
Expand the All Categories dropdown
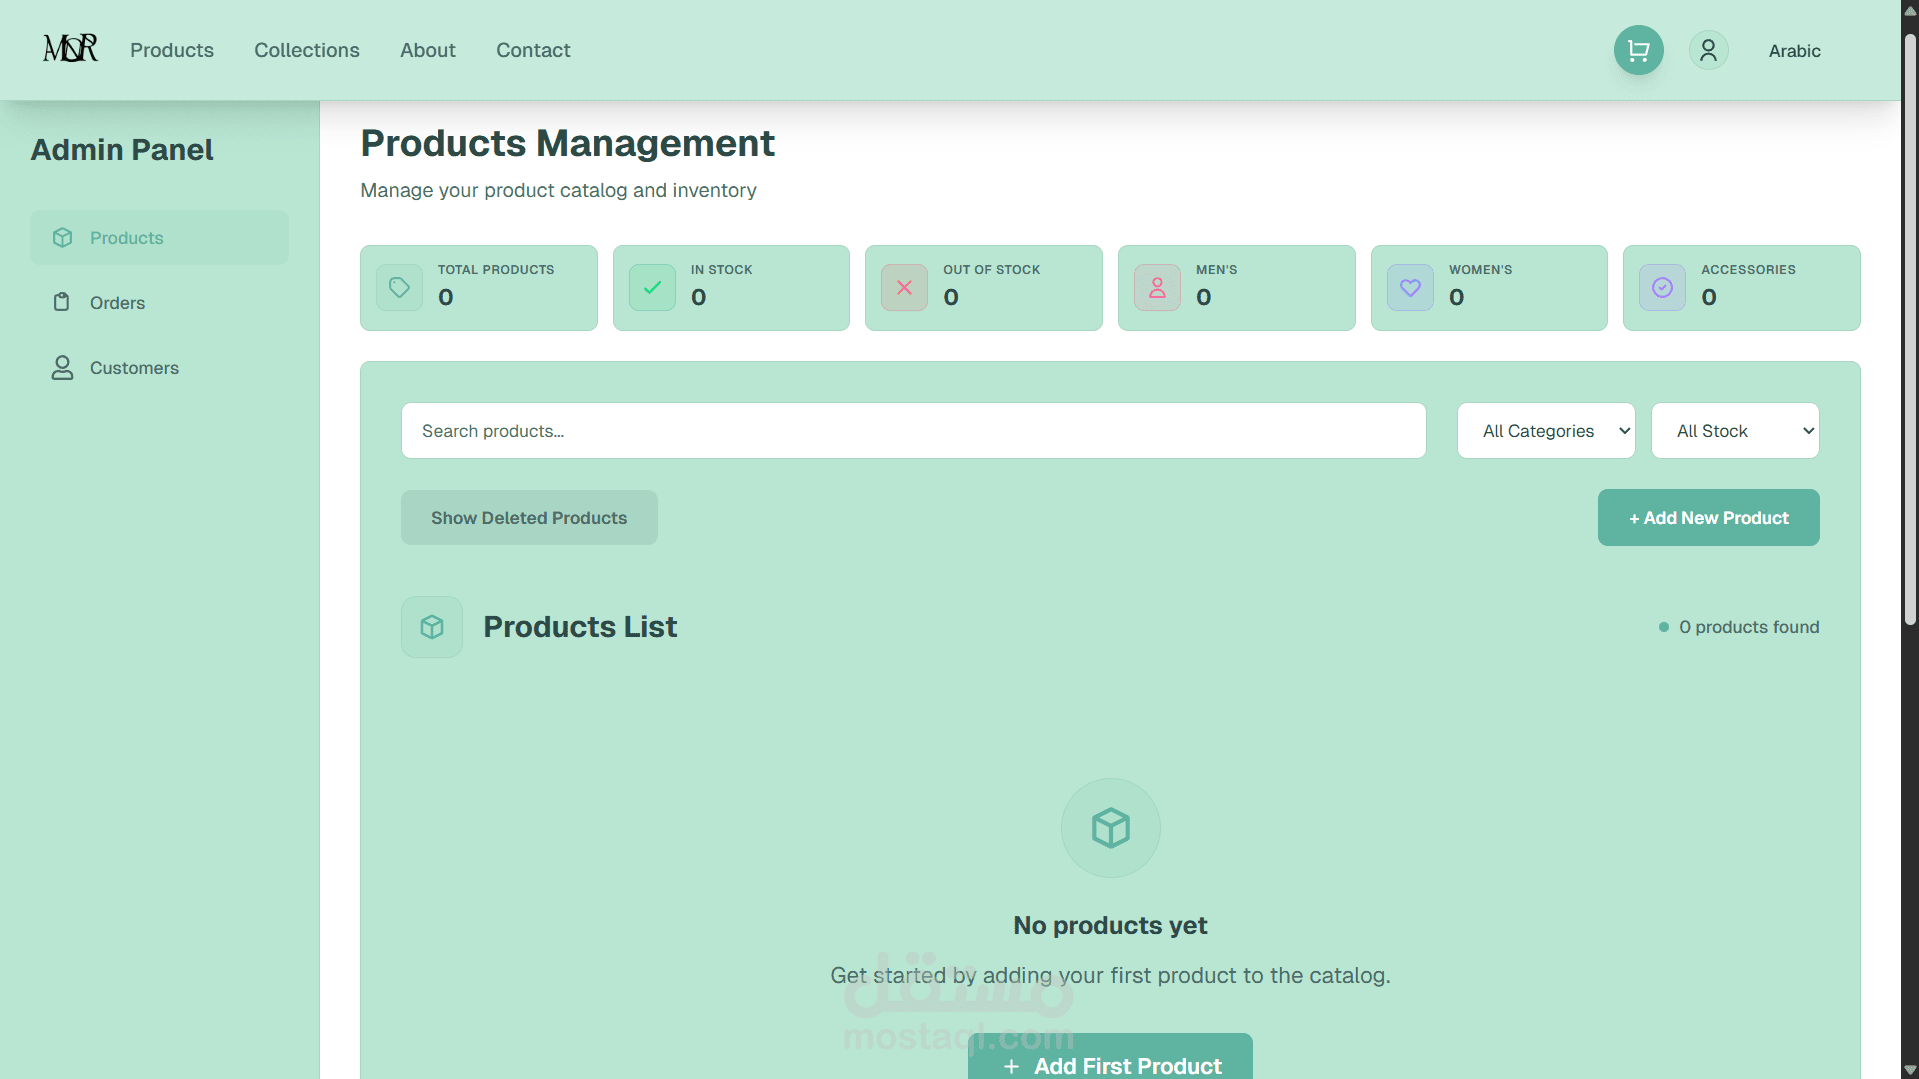1545,431
